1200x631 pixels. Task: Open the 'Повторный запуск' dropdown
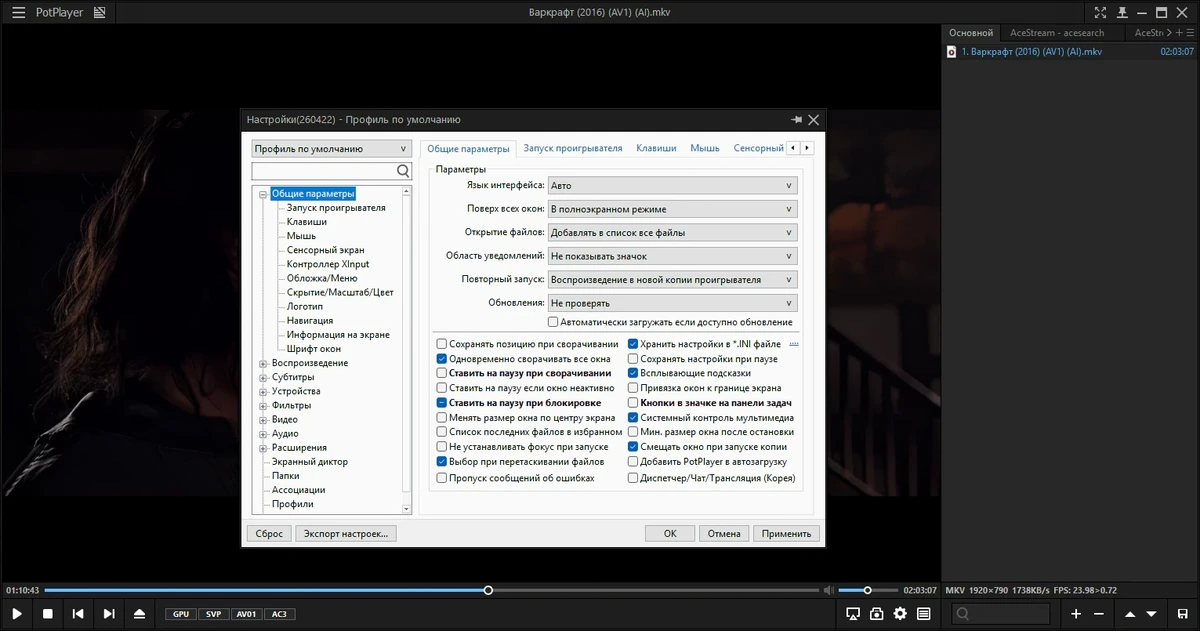[672, 279]
